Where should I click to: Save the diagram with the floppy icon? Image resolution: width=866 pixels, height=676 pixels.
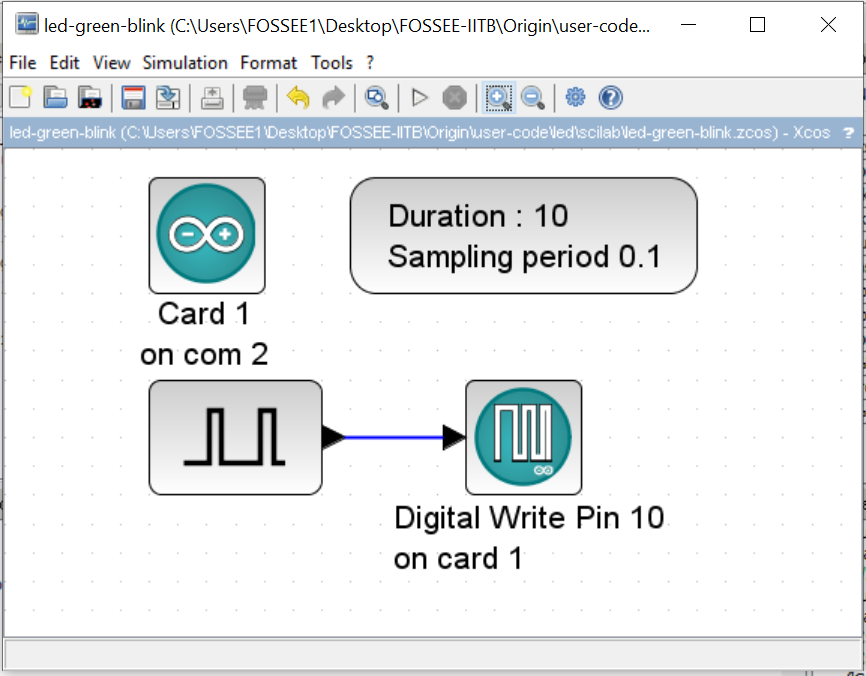(133, 98)
